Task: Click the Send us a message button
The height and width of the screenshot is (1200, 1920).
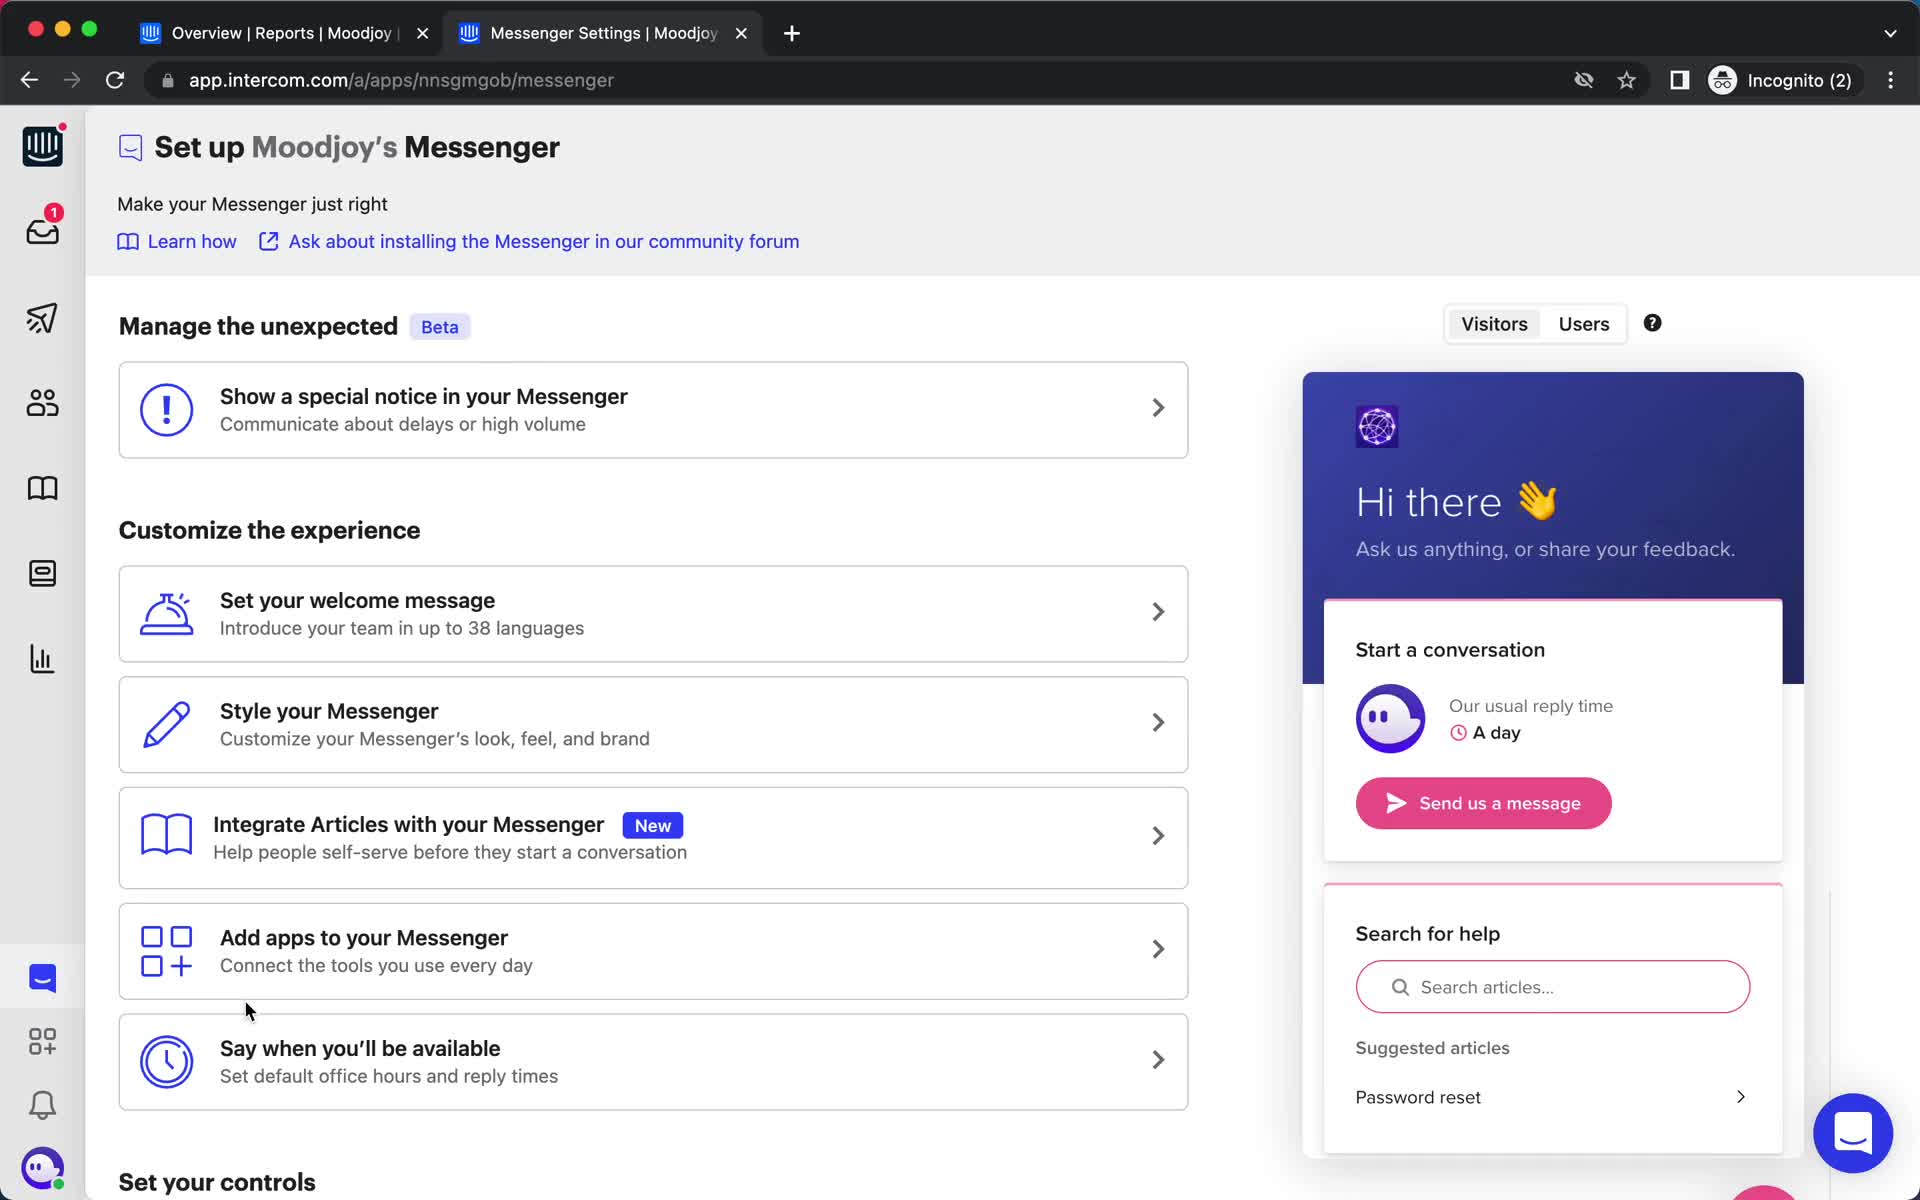Action: [1483, 803]
